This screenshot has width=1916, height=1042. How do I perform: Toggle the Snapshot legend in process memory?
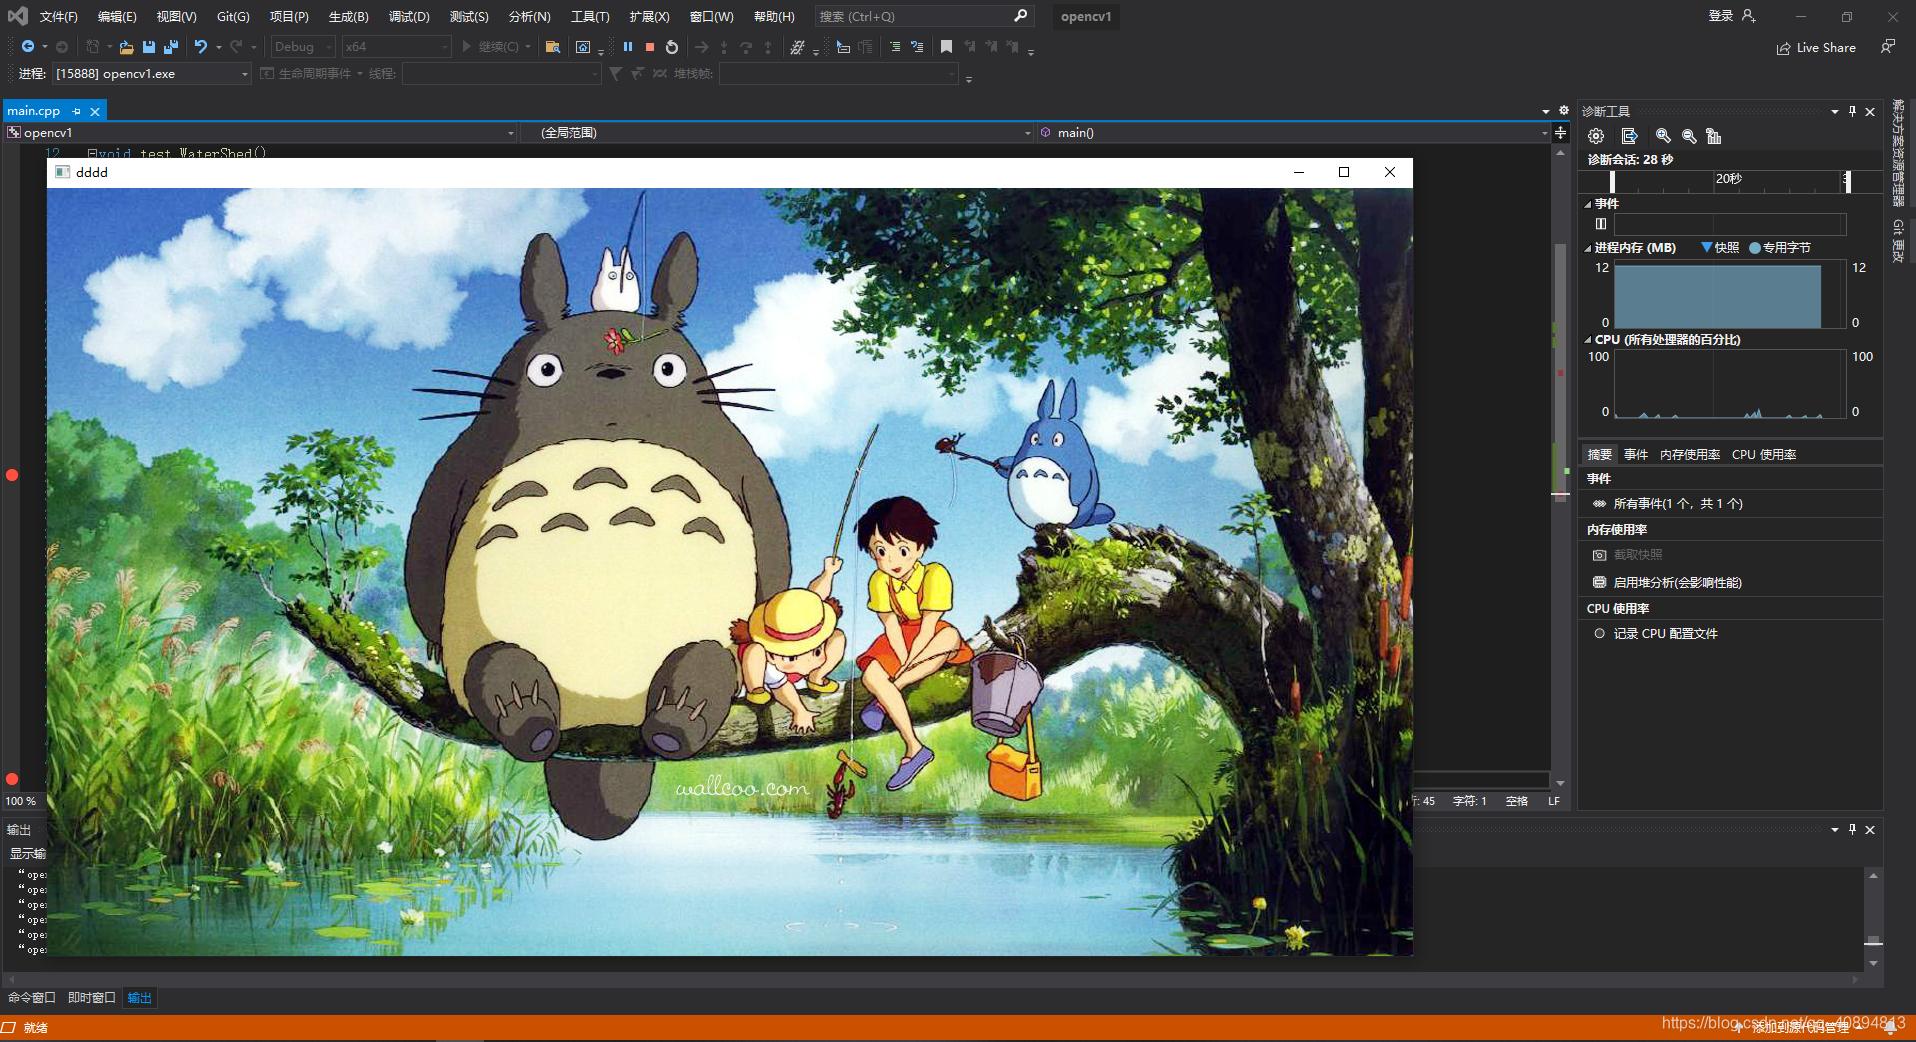(x=1720, y=247)
